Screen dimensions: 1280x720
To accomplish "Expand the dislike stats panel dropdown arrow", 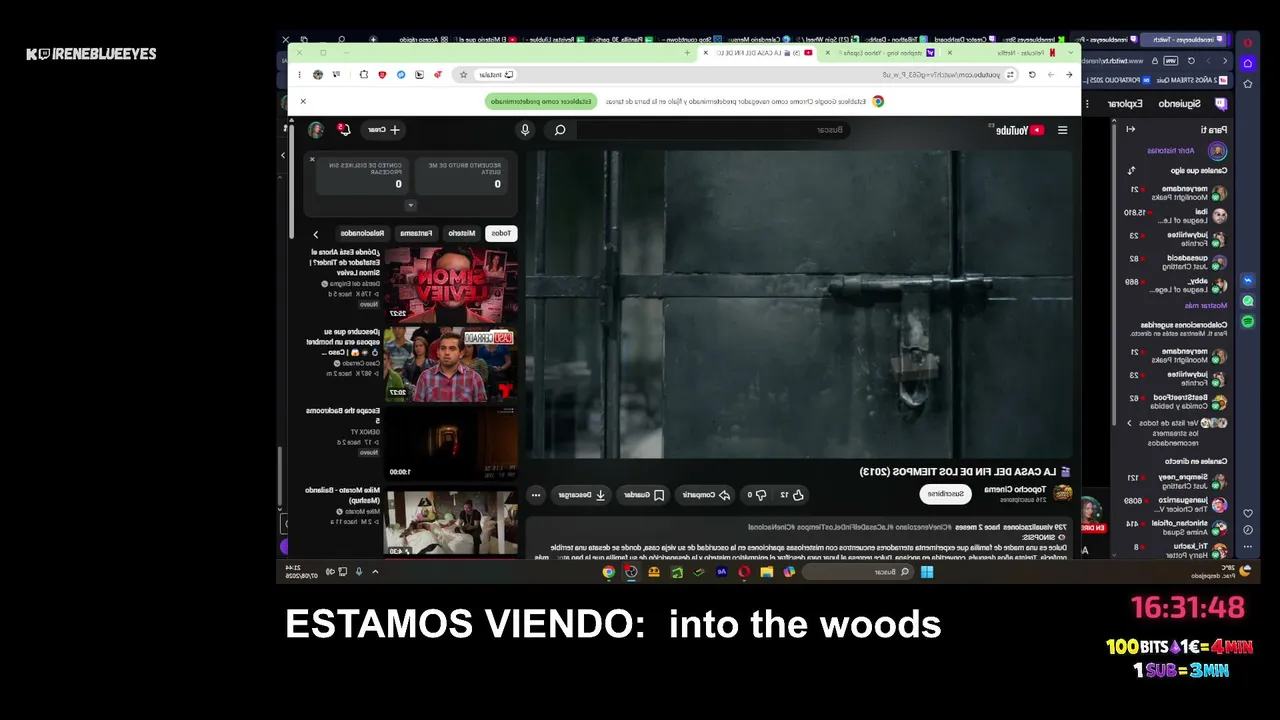I will [410, 205].
